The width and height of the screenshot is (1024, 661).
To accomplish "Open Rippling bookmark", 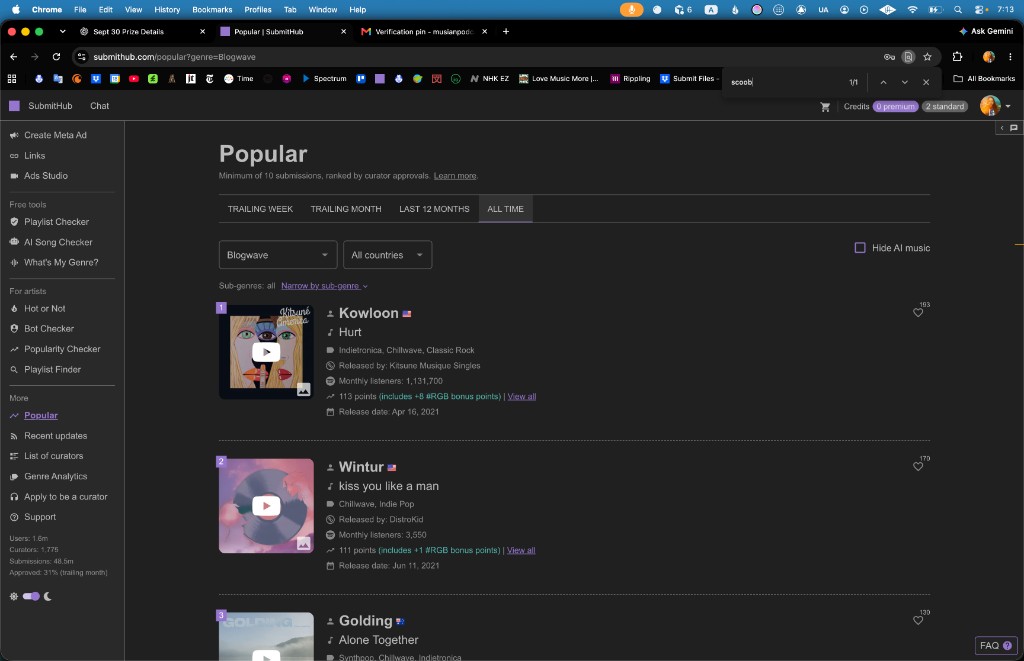I will tap(630, 78).
